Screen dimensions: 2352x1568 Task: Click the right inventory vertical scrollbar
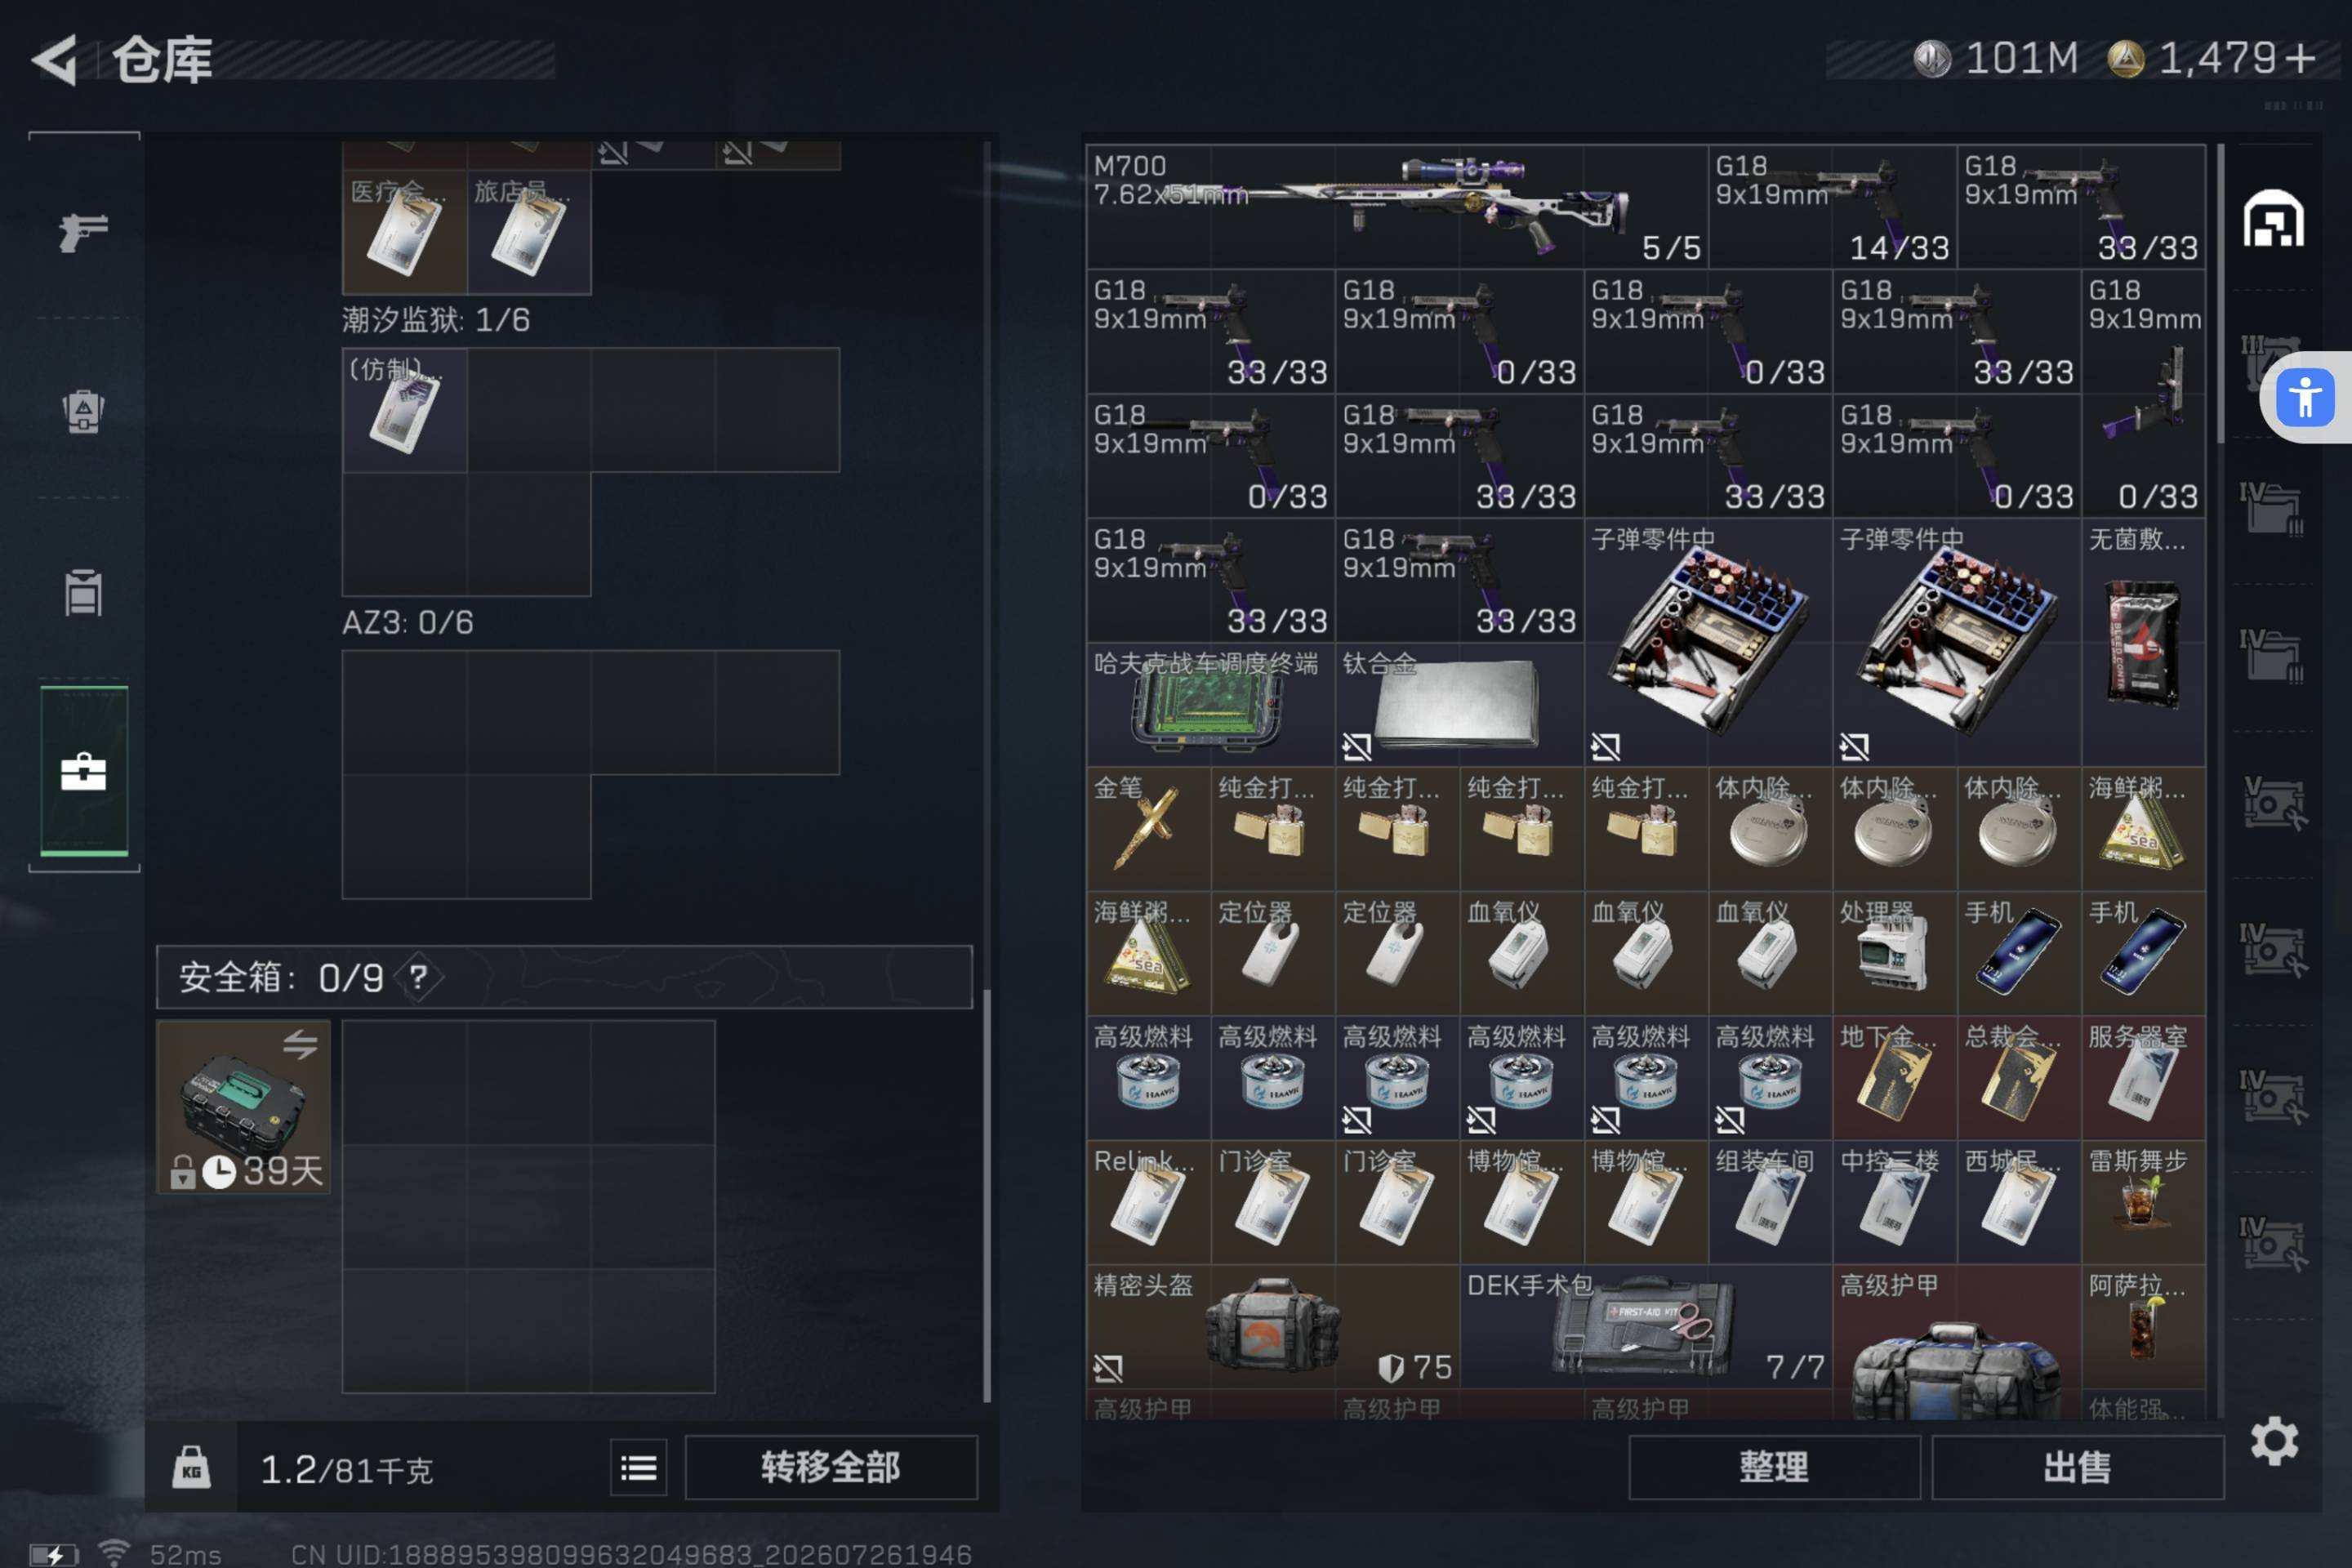[2220, 294]
